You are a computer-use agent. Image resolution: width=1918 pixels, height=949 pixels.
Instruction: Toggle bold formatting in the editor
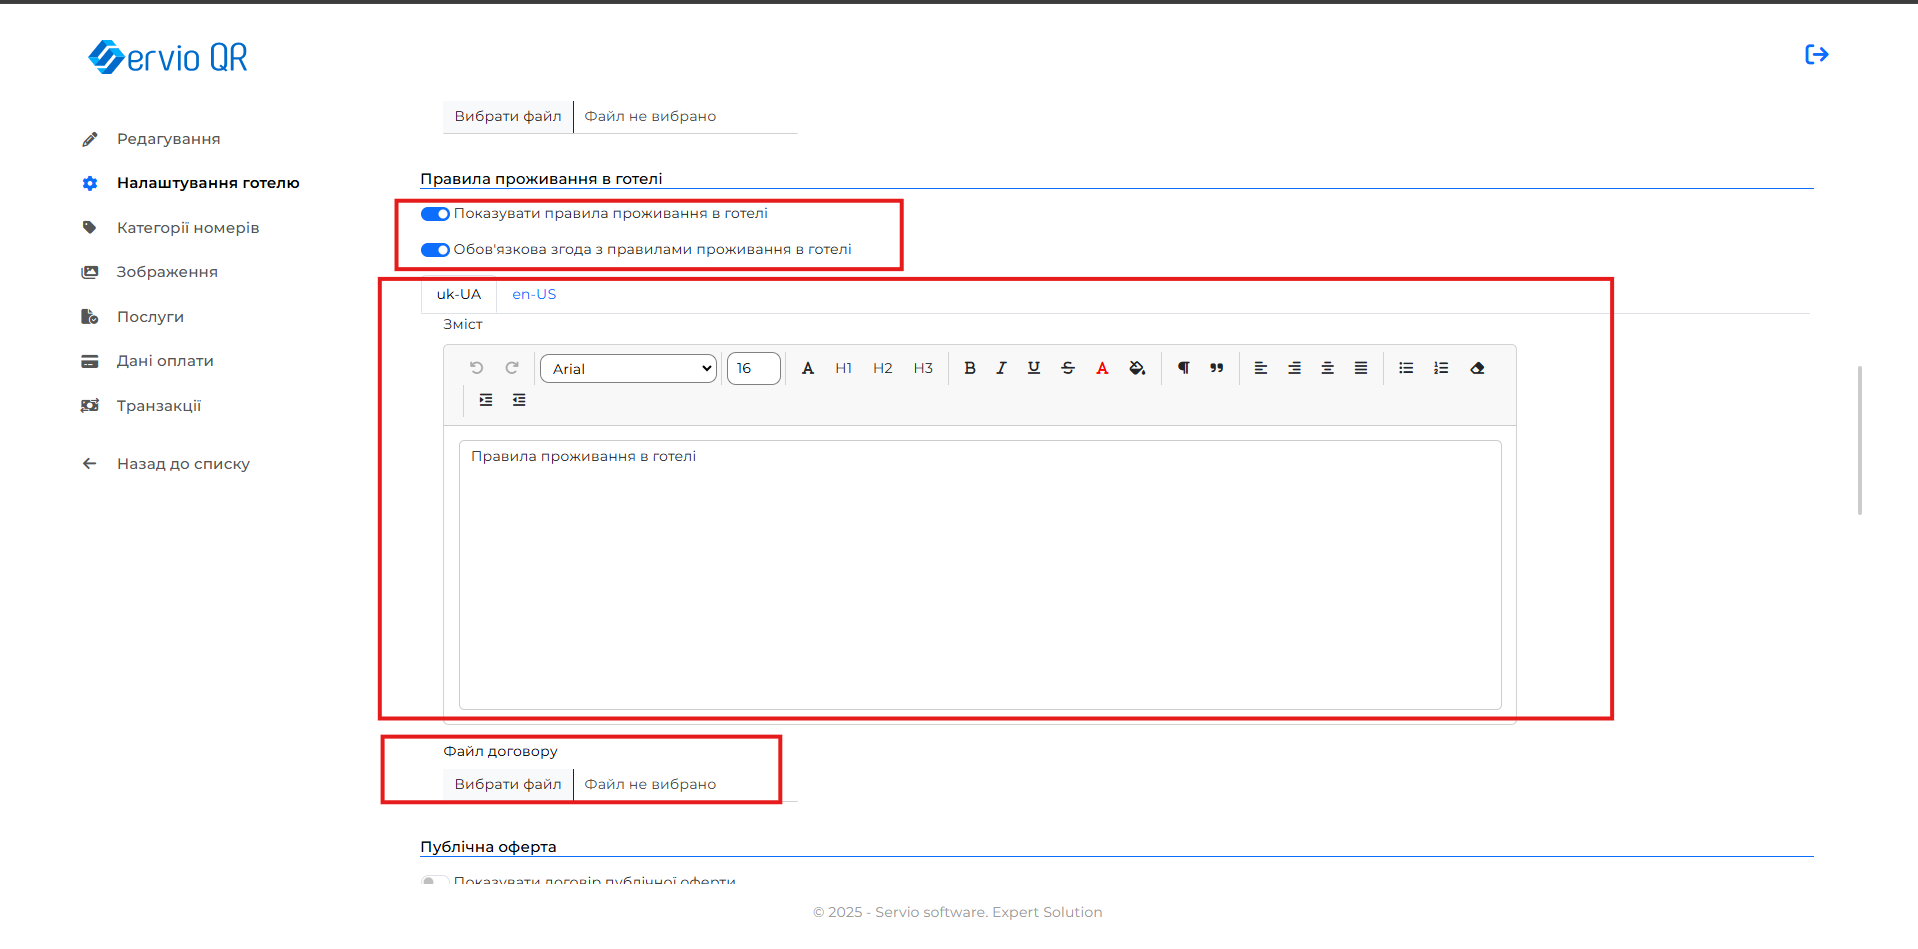click(969, 368)
